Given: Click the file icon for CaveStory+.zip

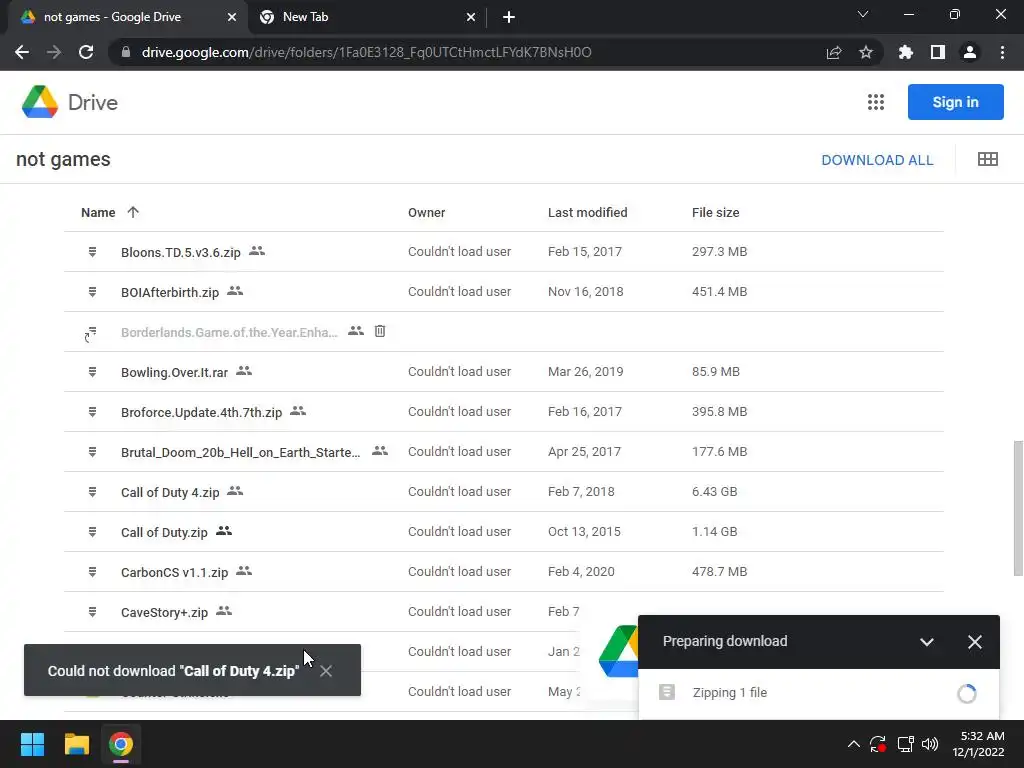Looking at the screenshot, I should (92, 612).
